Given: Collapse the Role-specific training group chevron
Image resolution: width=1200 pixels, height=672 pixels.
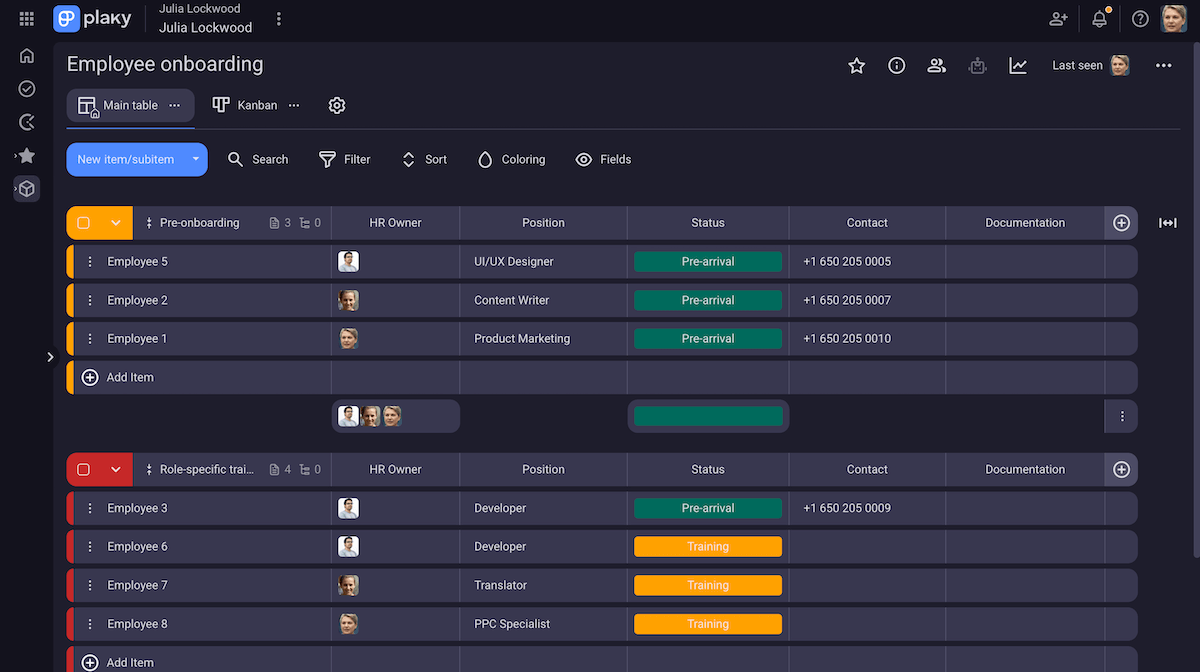Looking at the screenshot, I should pos(115,468).
